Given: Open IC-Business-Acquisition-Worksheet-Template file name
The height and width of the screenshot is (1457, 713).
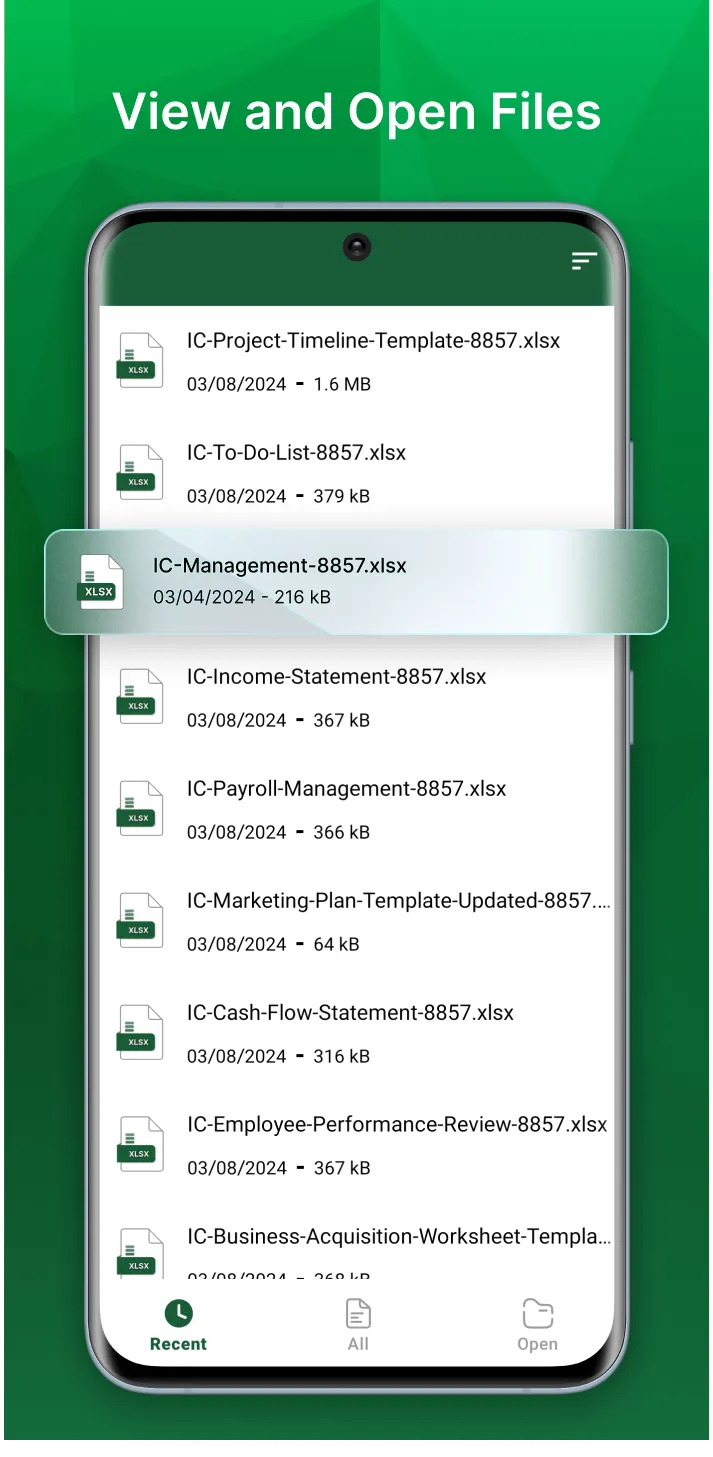Looking at the screenshot, I should [398, 1237].
